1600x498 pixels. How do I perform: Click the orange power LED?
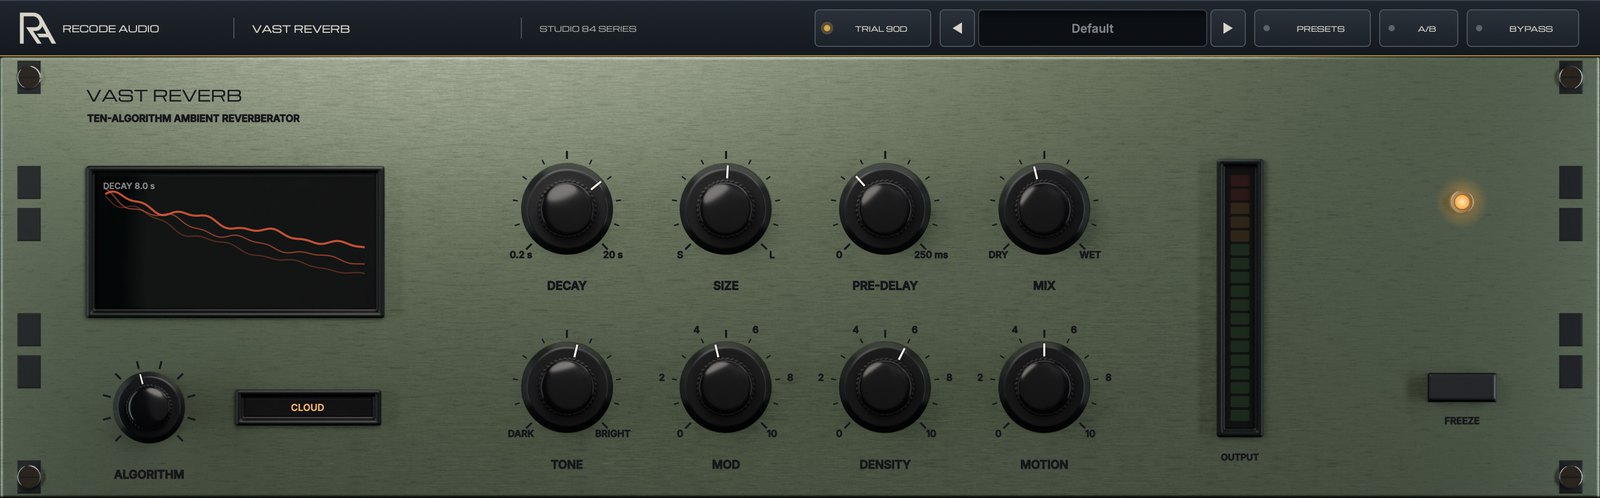(x=1462, y=202)
